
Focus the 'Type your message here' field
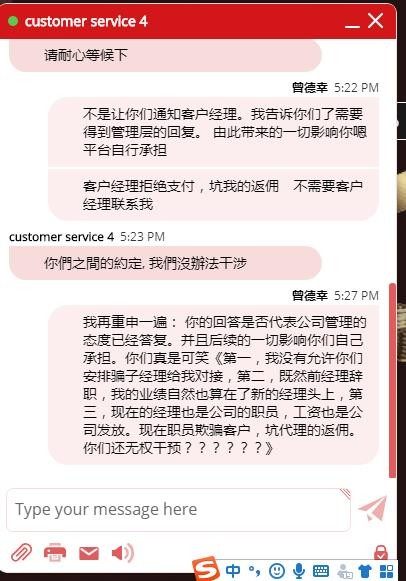179,509
